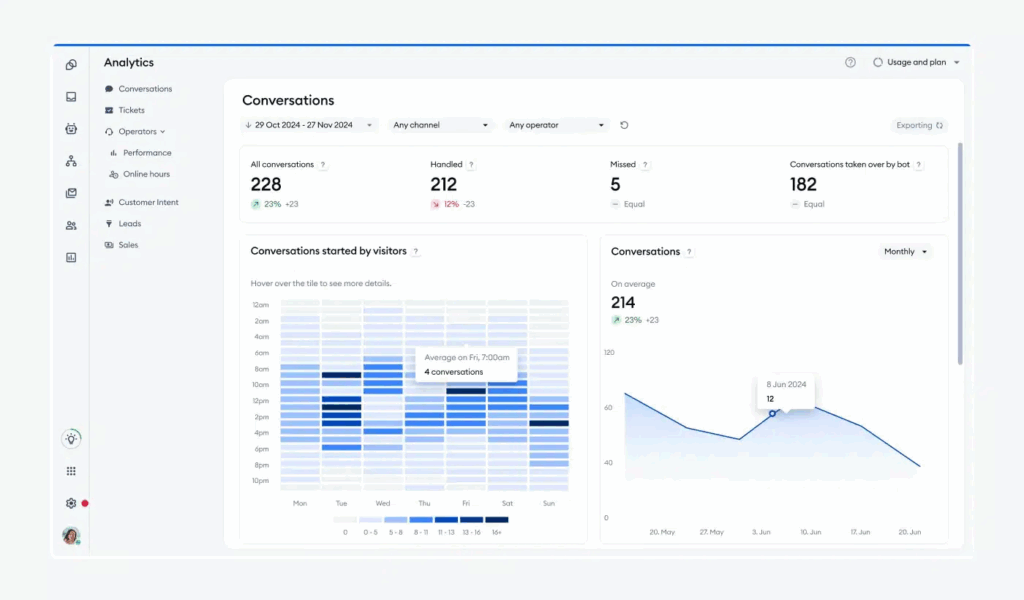Go to Tickets analytics
The height and width of the screenshot is (600, 1024).
point(131,110)
